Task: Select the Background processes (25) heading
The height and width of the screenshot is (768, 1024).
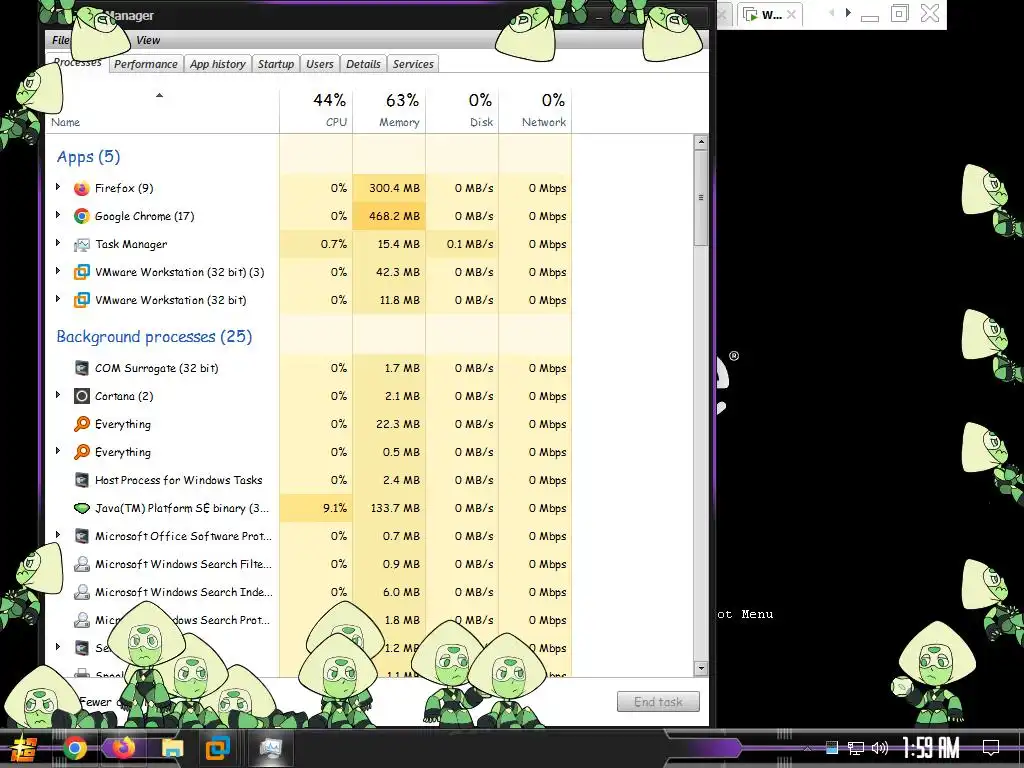Action: tap(154, 336)
